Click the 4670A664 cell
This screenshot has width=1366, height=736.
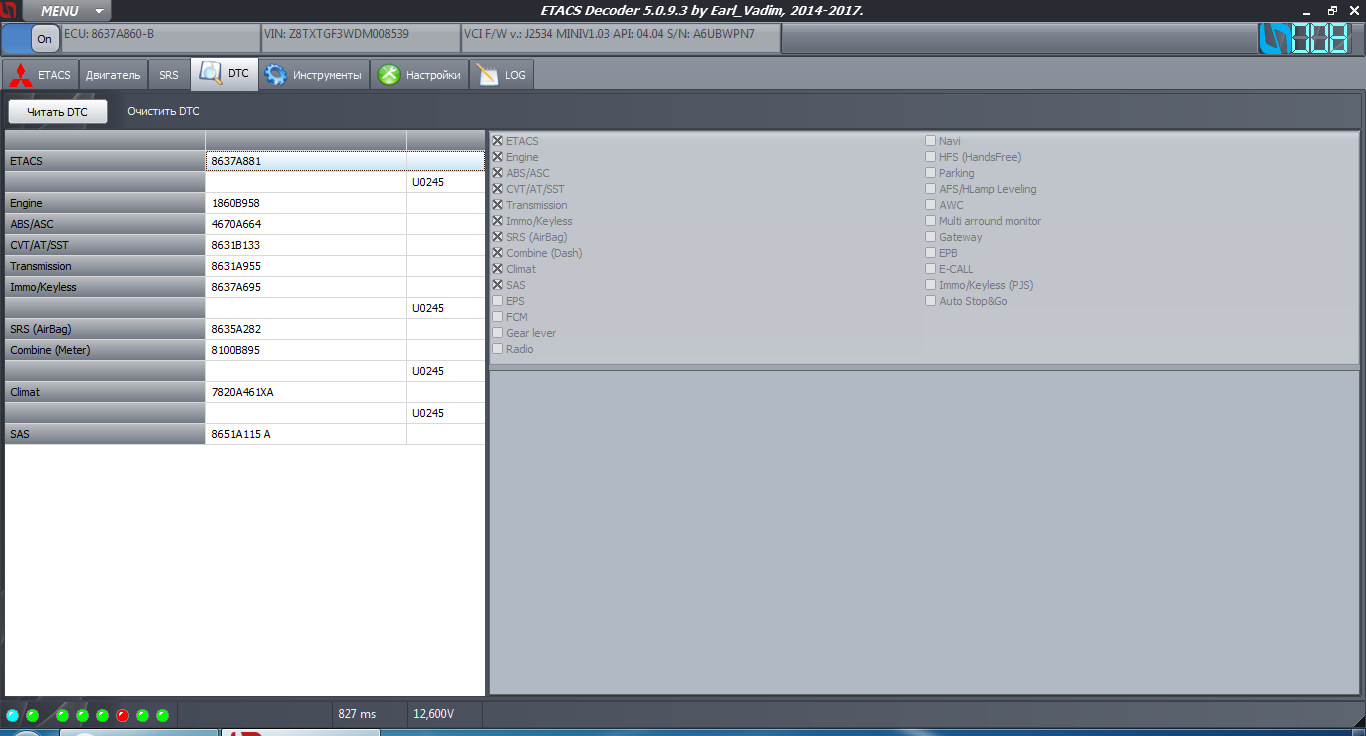click(306, 224)
